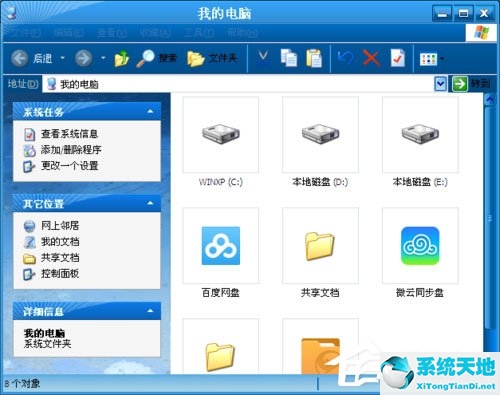
Task: Click the copy toolbar icon
Action: tap(289, 59)
